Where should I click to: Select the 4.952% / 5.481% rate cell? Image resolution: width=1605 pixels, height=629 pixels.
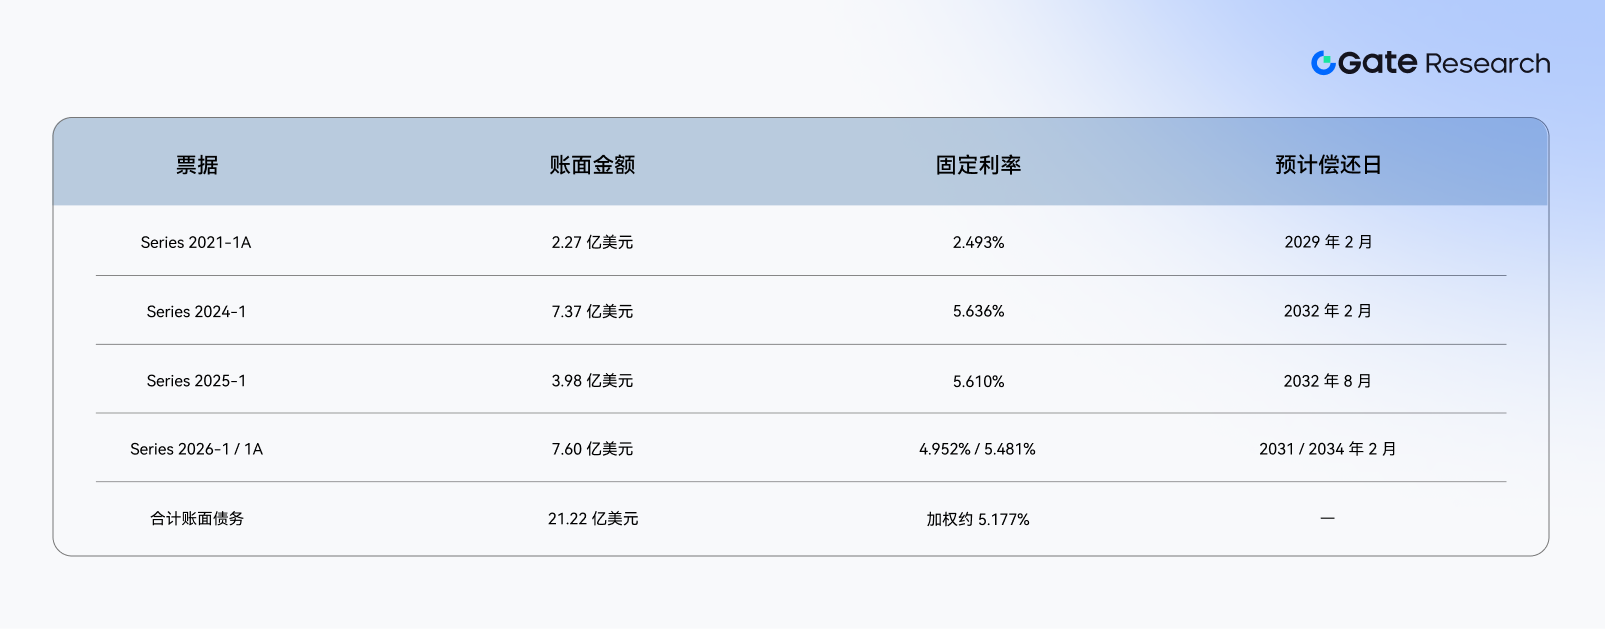point(977,450)
